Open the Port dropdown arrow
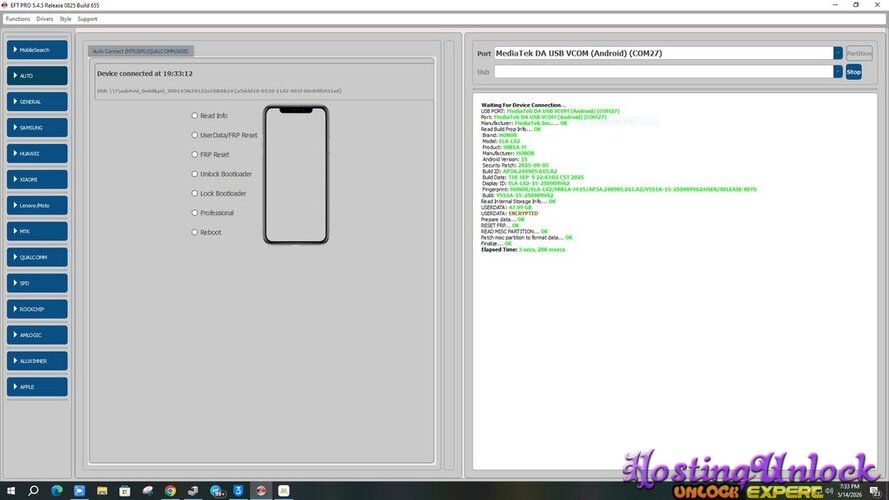Viewport: 889px width, 500px height. pyautogui.click(x=838, y=53)
